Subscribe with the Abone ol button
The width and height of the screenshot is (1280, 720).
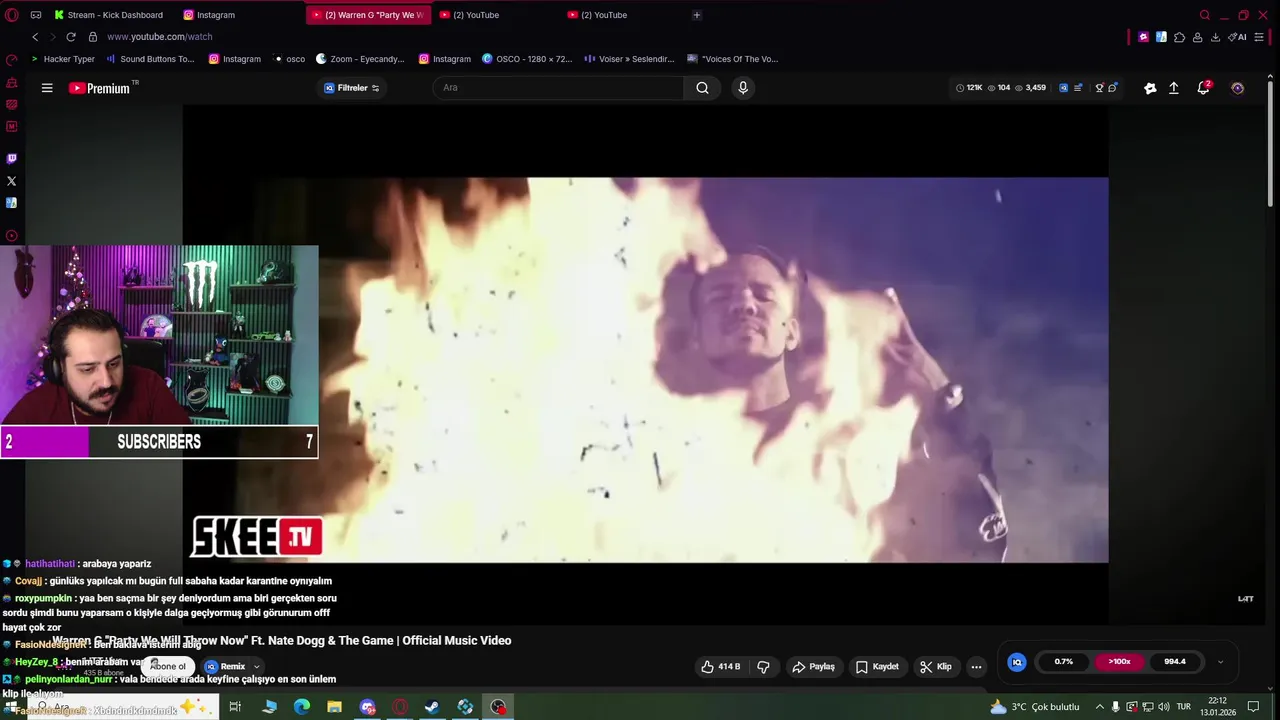click(x=167, y=666)
